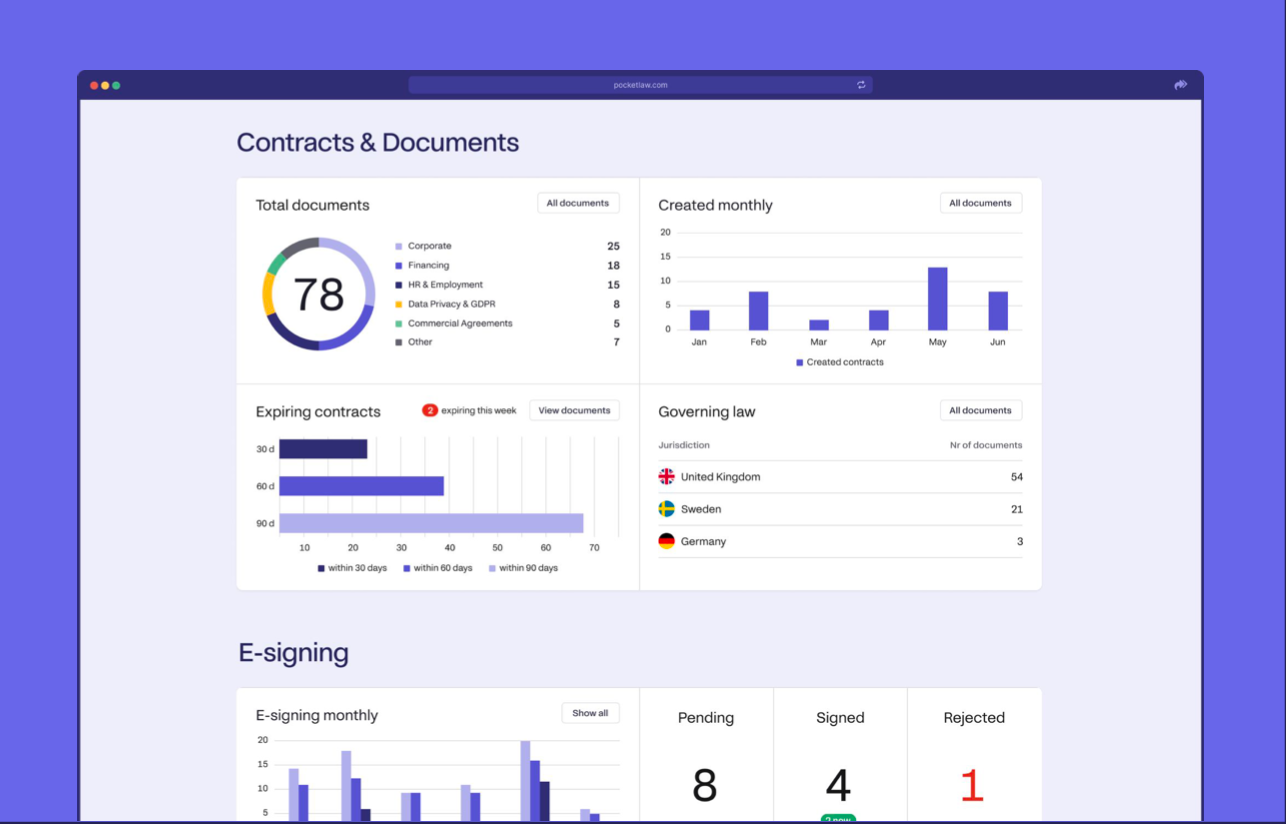This screenshot has width=1286, height=824.
Task: Select the Data Privacy & GDPR legend entry
Action: (x=445, y=304)
